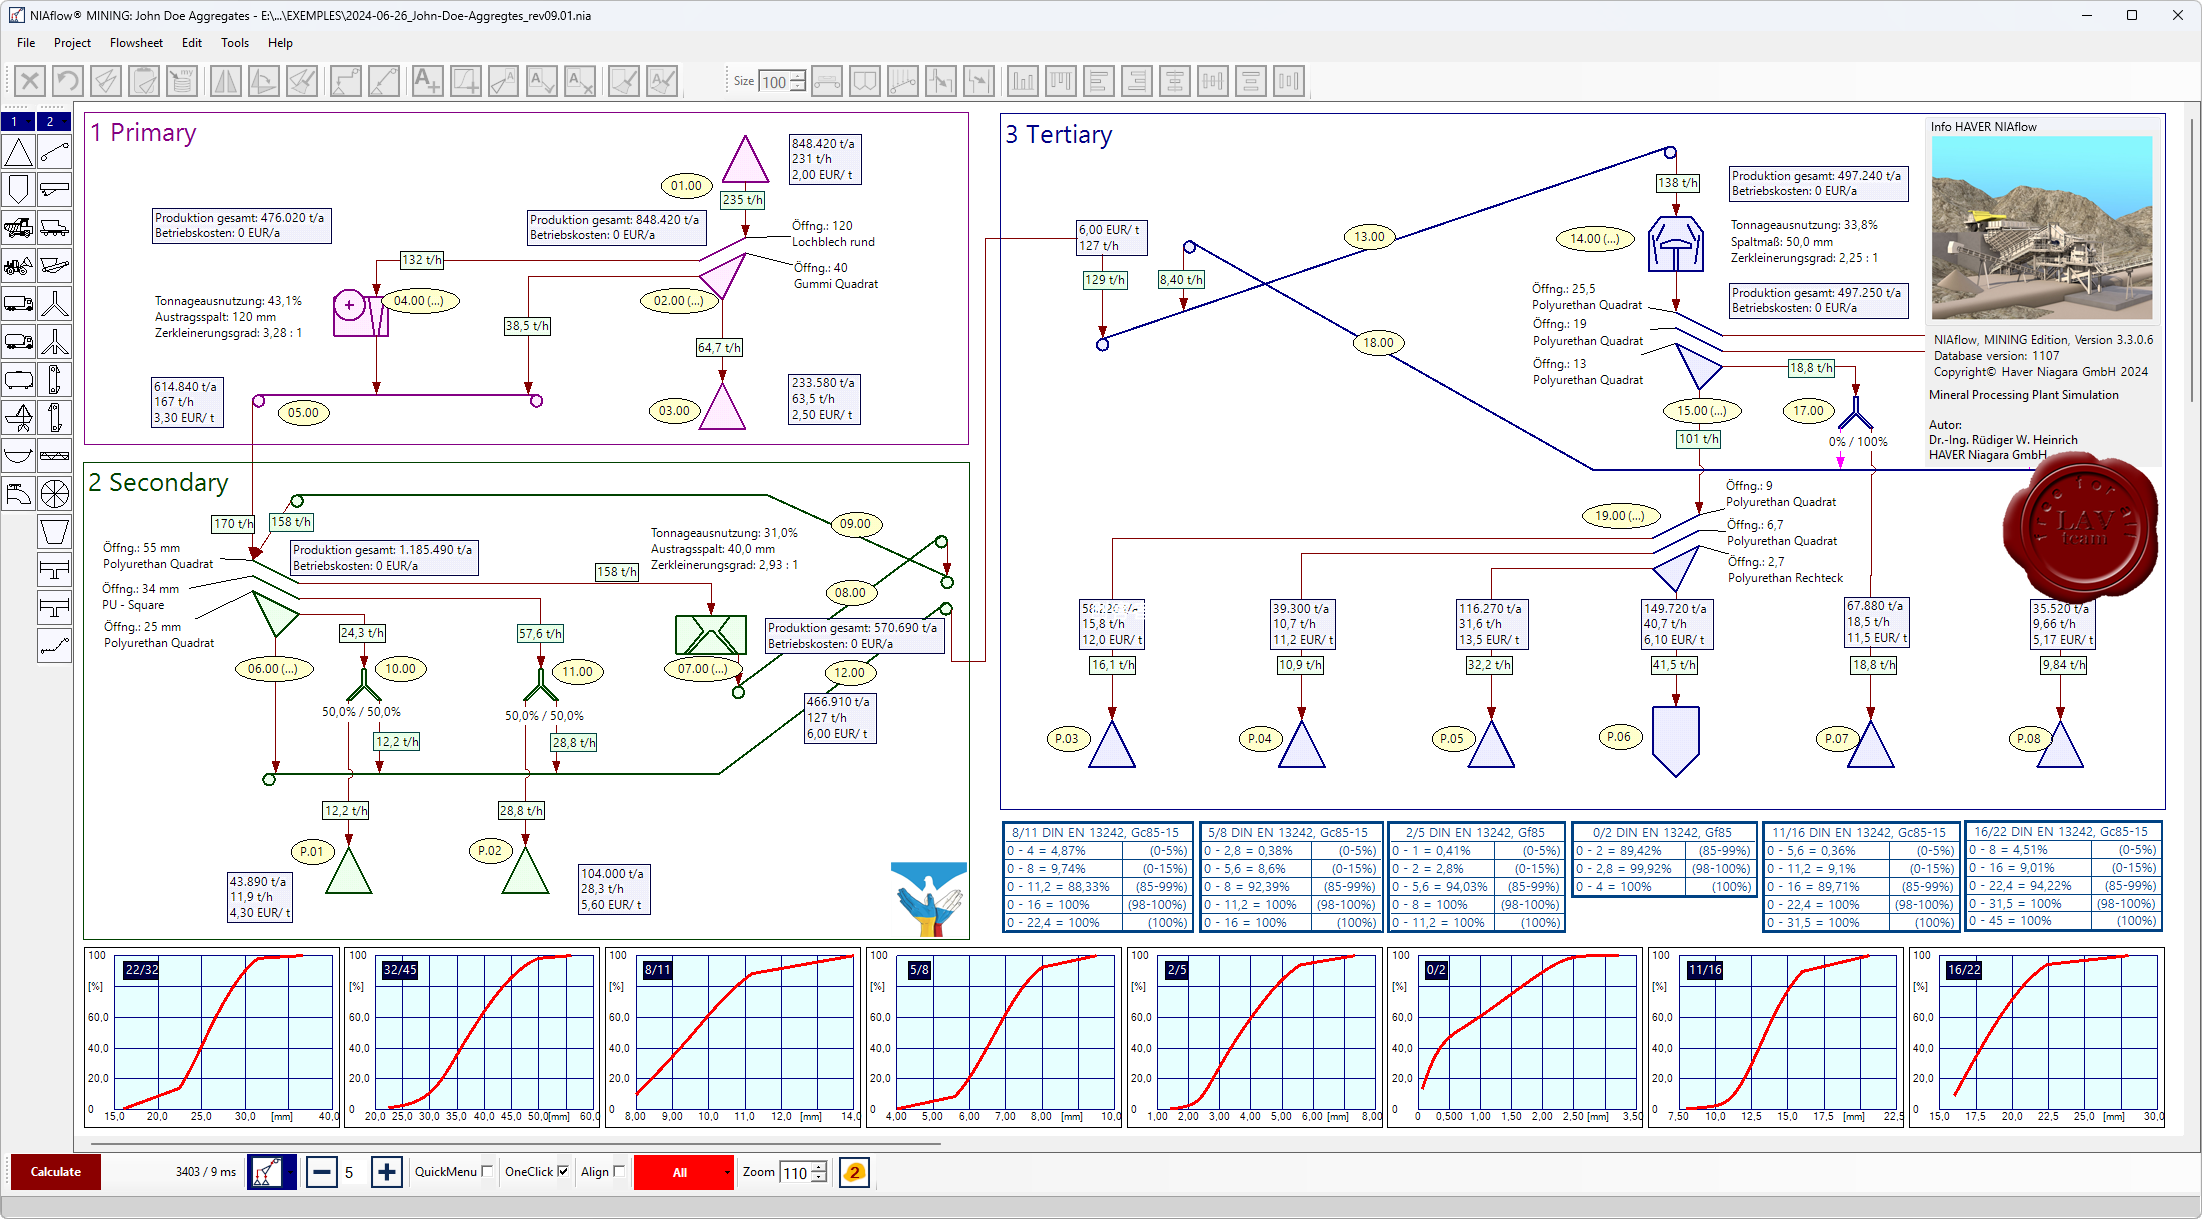Image resolution: width=2202 pixels, height=1219 pixels.
Task: Open the Flowsheet menu
Action: pos(134,42)
